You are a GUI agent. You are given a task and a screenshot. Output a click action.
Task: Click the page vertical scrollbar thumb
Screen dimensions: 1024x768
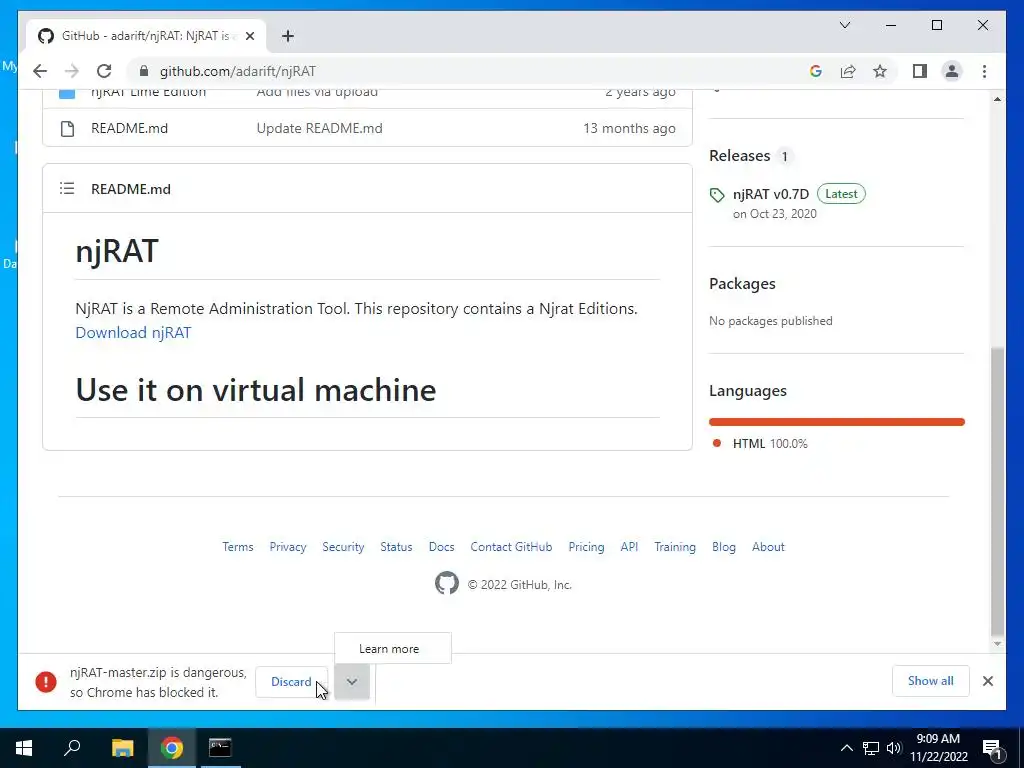tap(997, 490)
